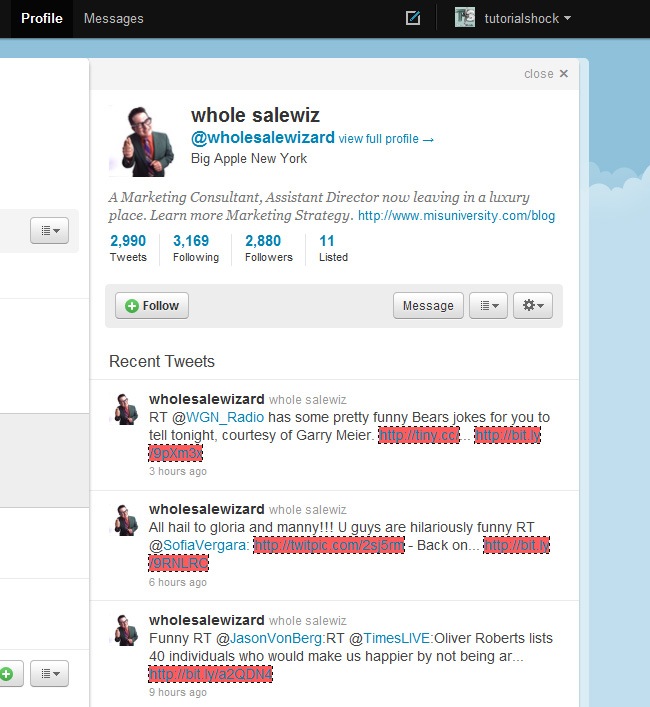Click wholesalewizard name on the Bears jokes tweet
The image size is (650, 707).
click(x=207, y=399)
